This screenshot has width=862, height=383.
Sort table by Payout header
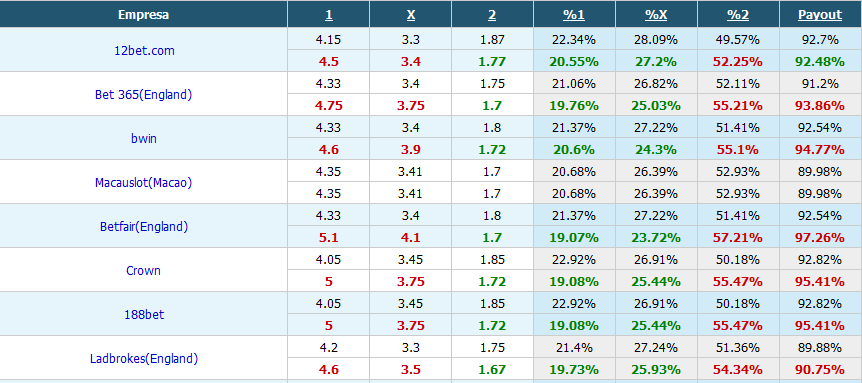click(x=820, y=15)
